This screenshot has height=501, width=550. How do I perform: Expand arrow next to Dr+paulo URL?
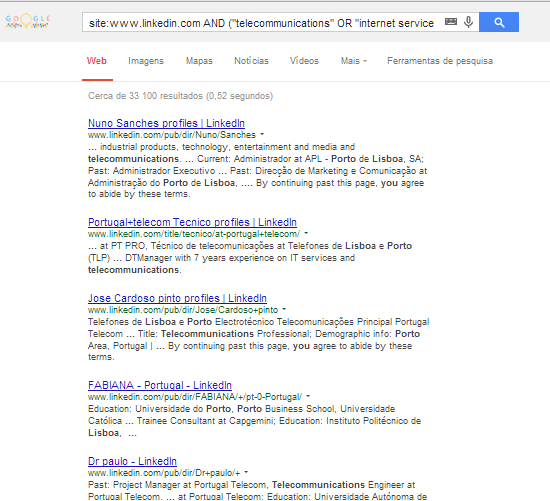[x=246, y=472]
